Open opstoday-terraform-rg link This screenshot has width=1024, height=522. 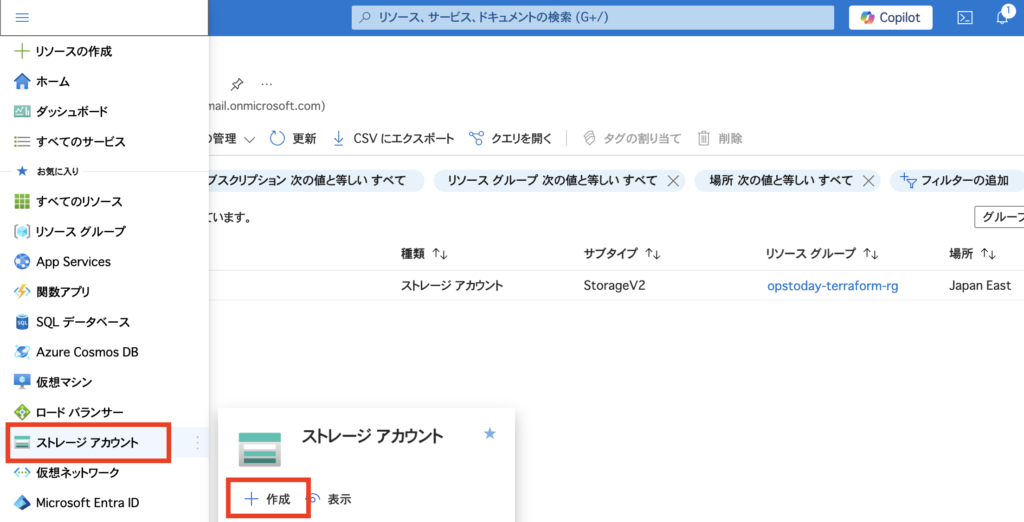(833, 286)
